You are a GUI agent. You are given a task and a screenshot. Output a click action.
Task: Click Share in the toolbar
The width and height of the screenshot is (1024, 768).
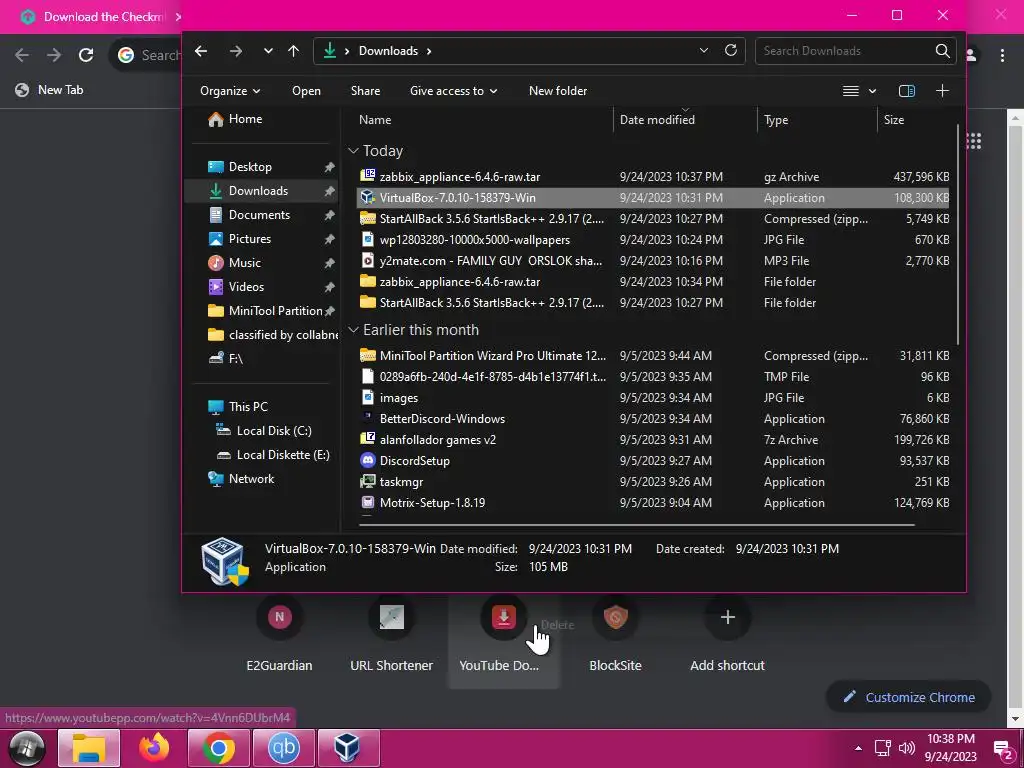[x=365, y=91]
